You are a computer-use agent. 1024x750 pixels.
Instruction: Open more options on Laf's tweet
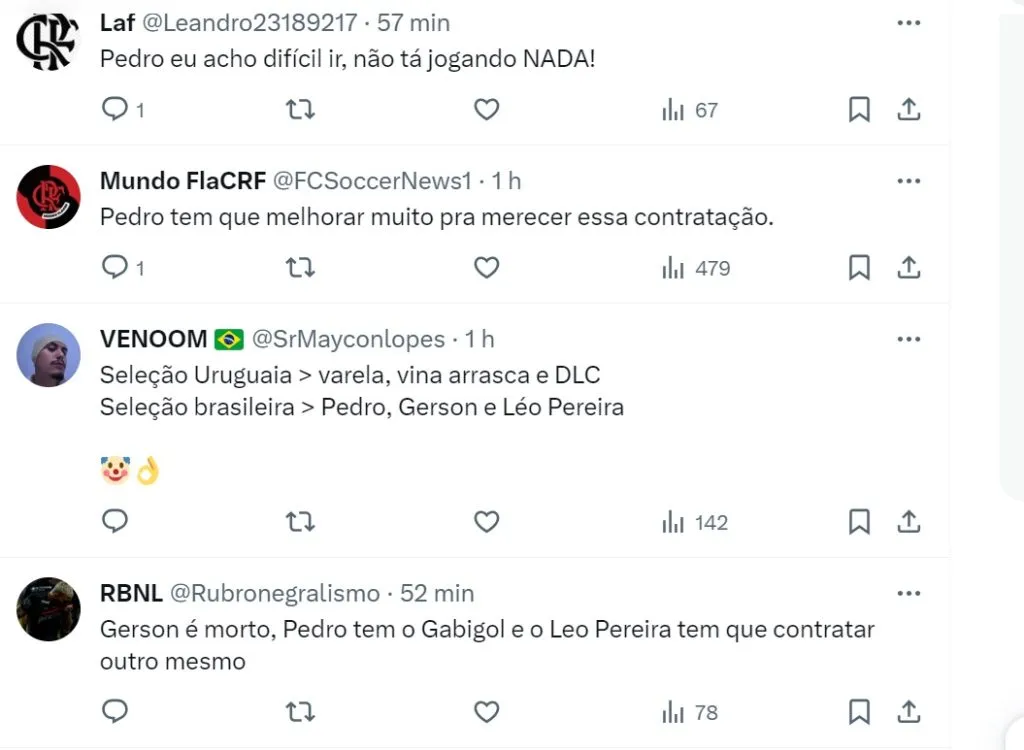click(908, 23)
